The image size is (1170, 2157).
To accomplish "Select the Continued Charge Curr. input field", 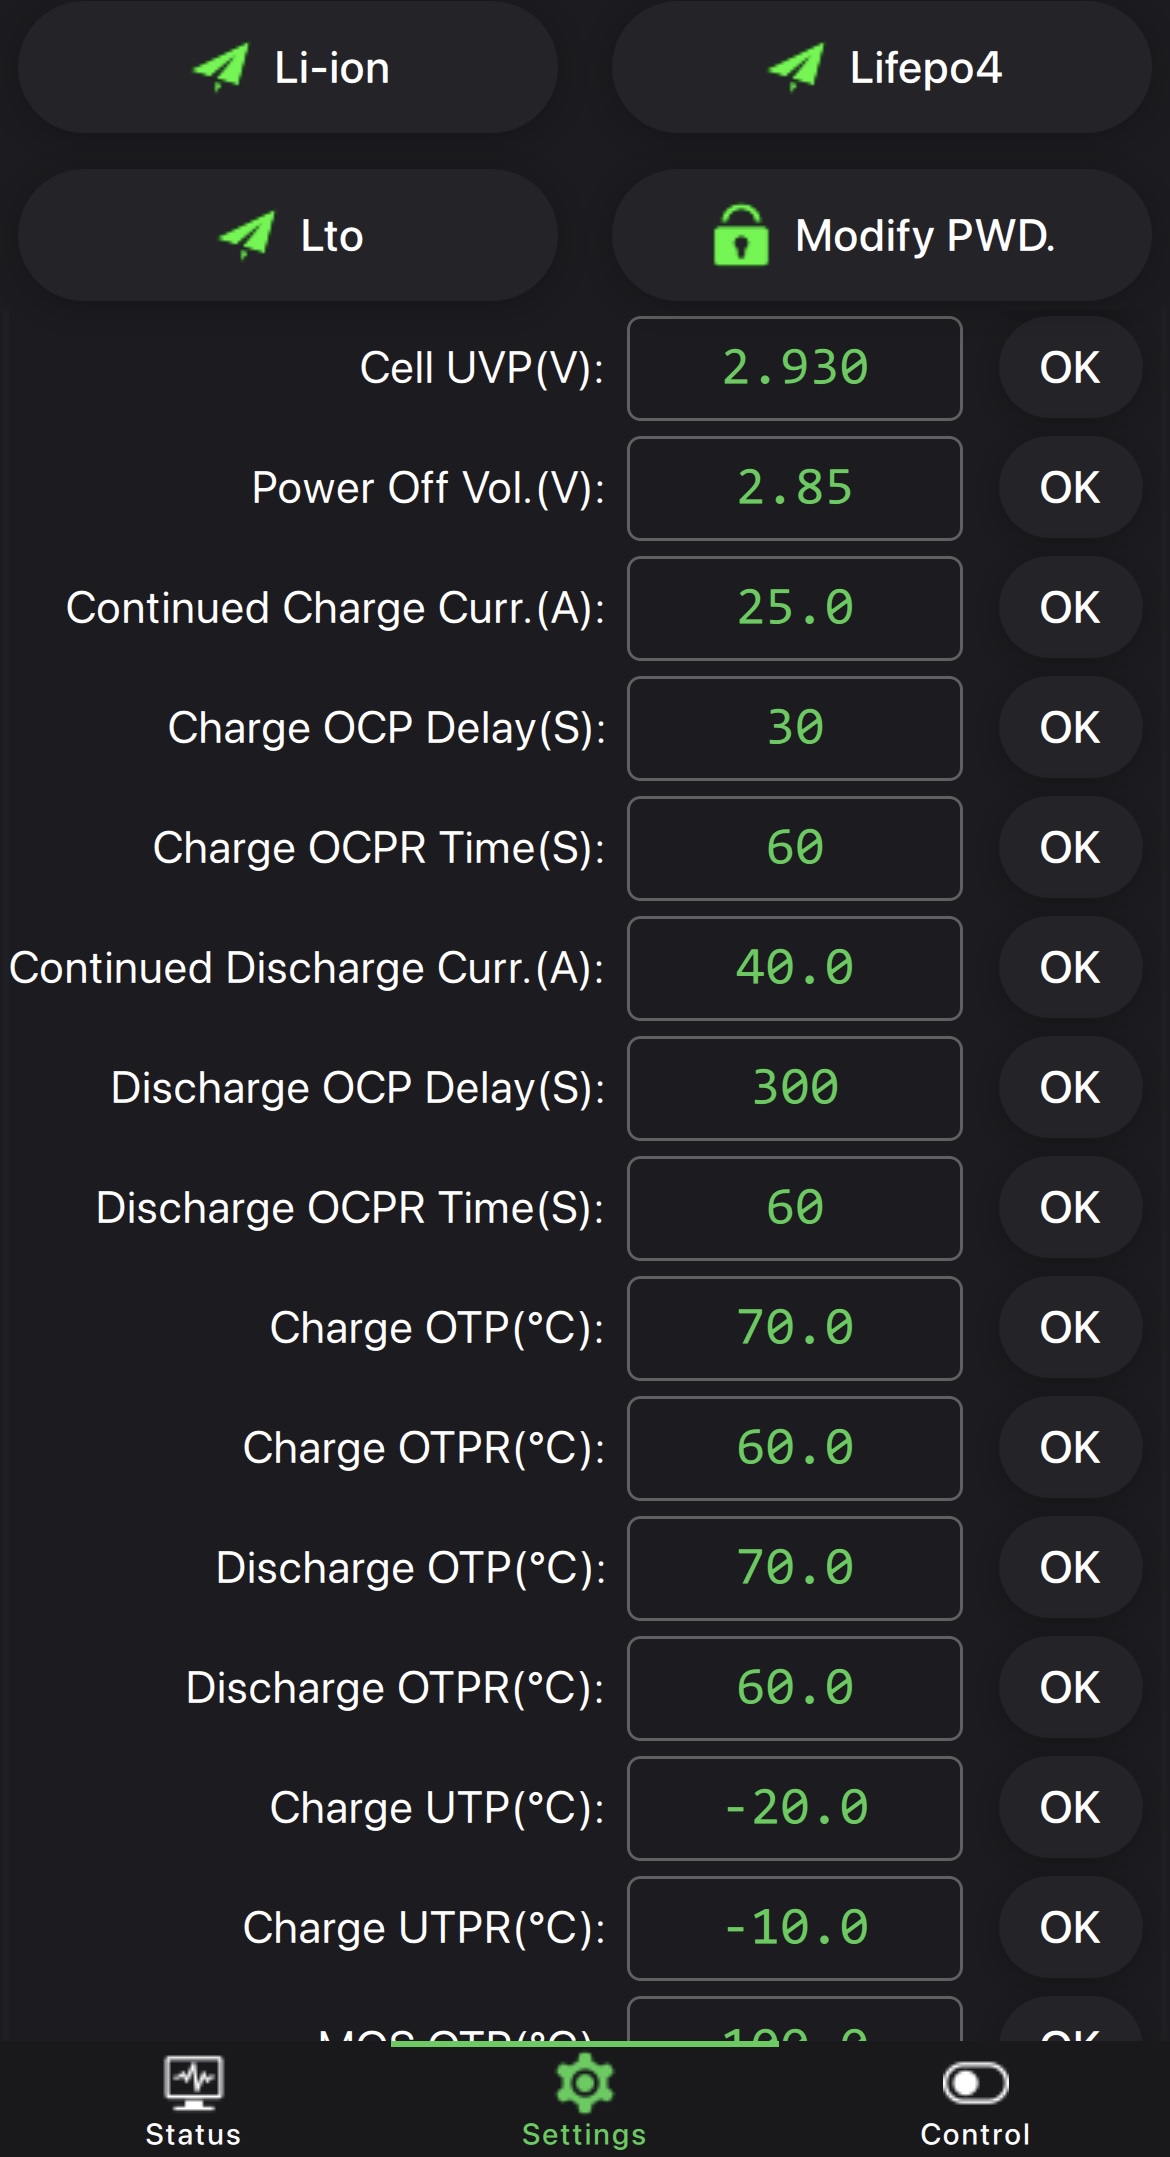I will click(795, 608).
